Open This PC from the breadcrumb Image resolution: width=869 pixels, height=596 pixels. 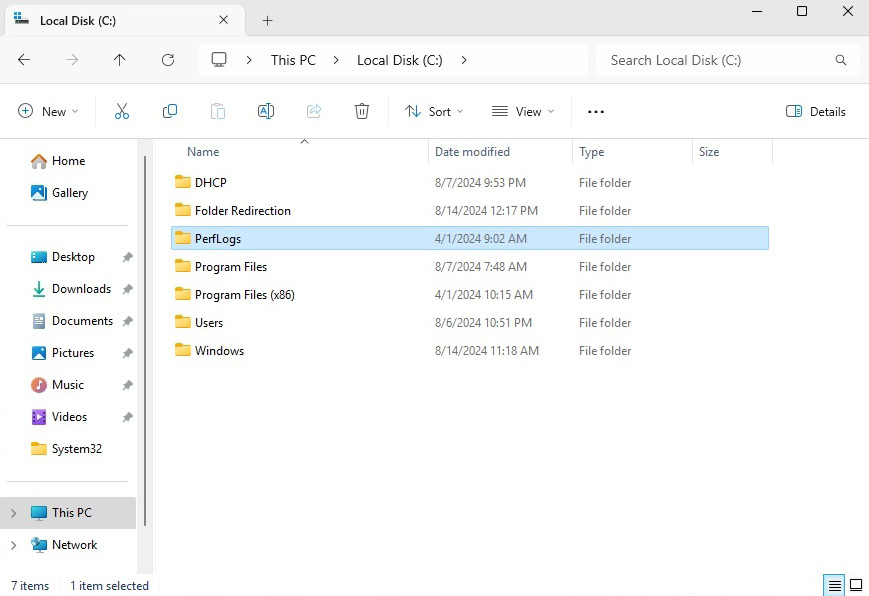click(292, 60)
